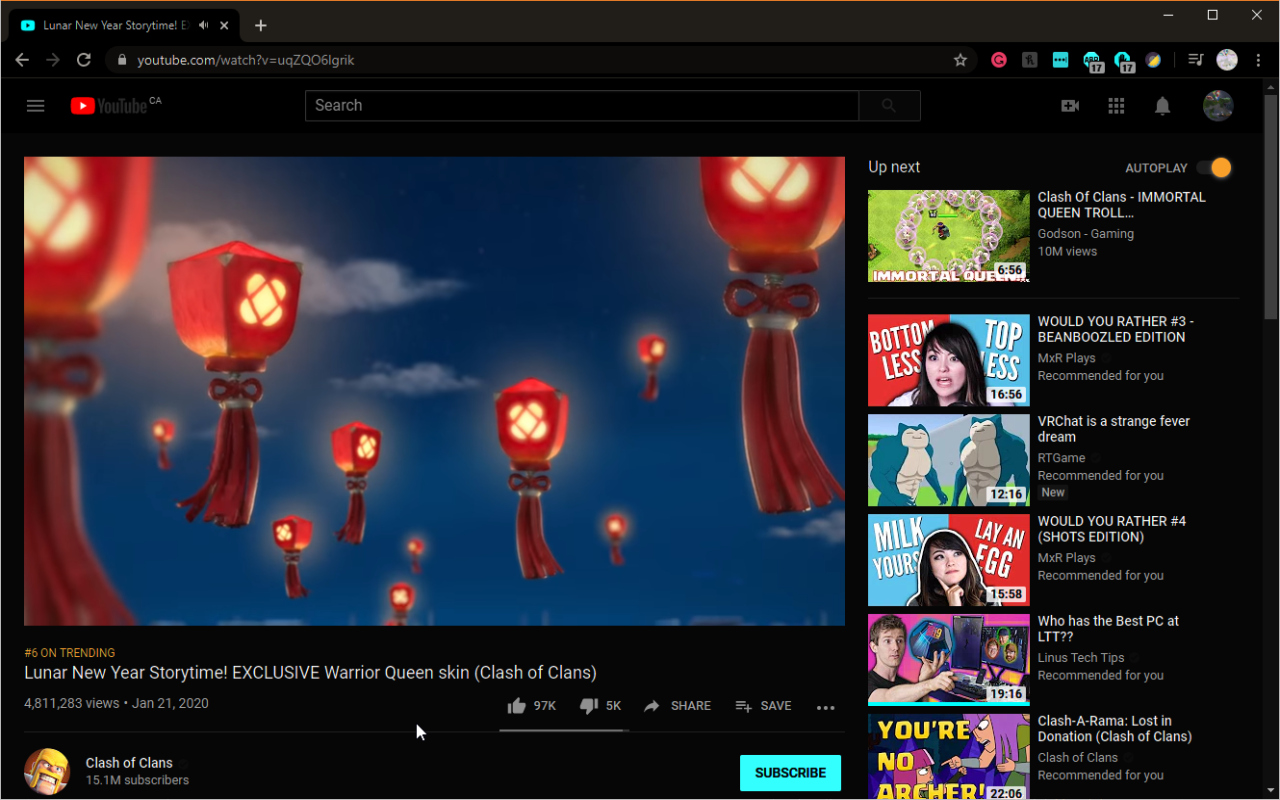Open the Honey extension icon
Viewport: 1280px width, 800px height.
click(1029, 60)
